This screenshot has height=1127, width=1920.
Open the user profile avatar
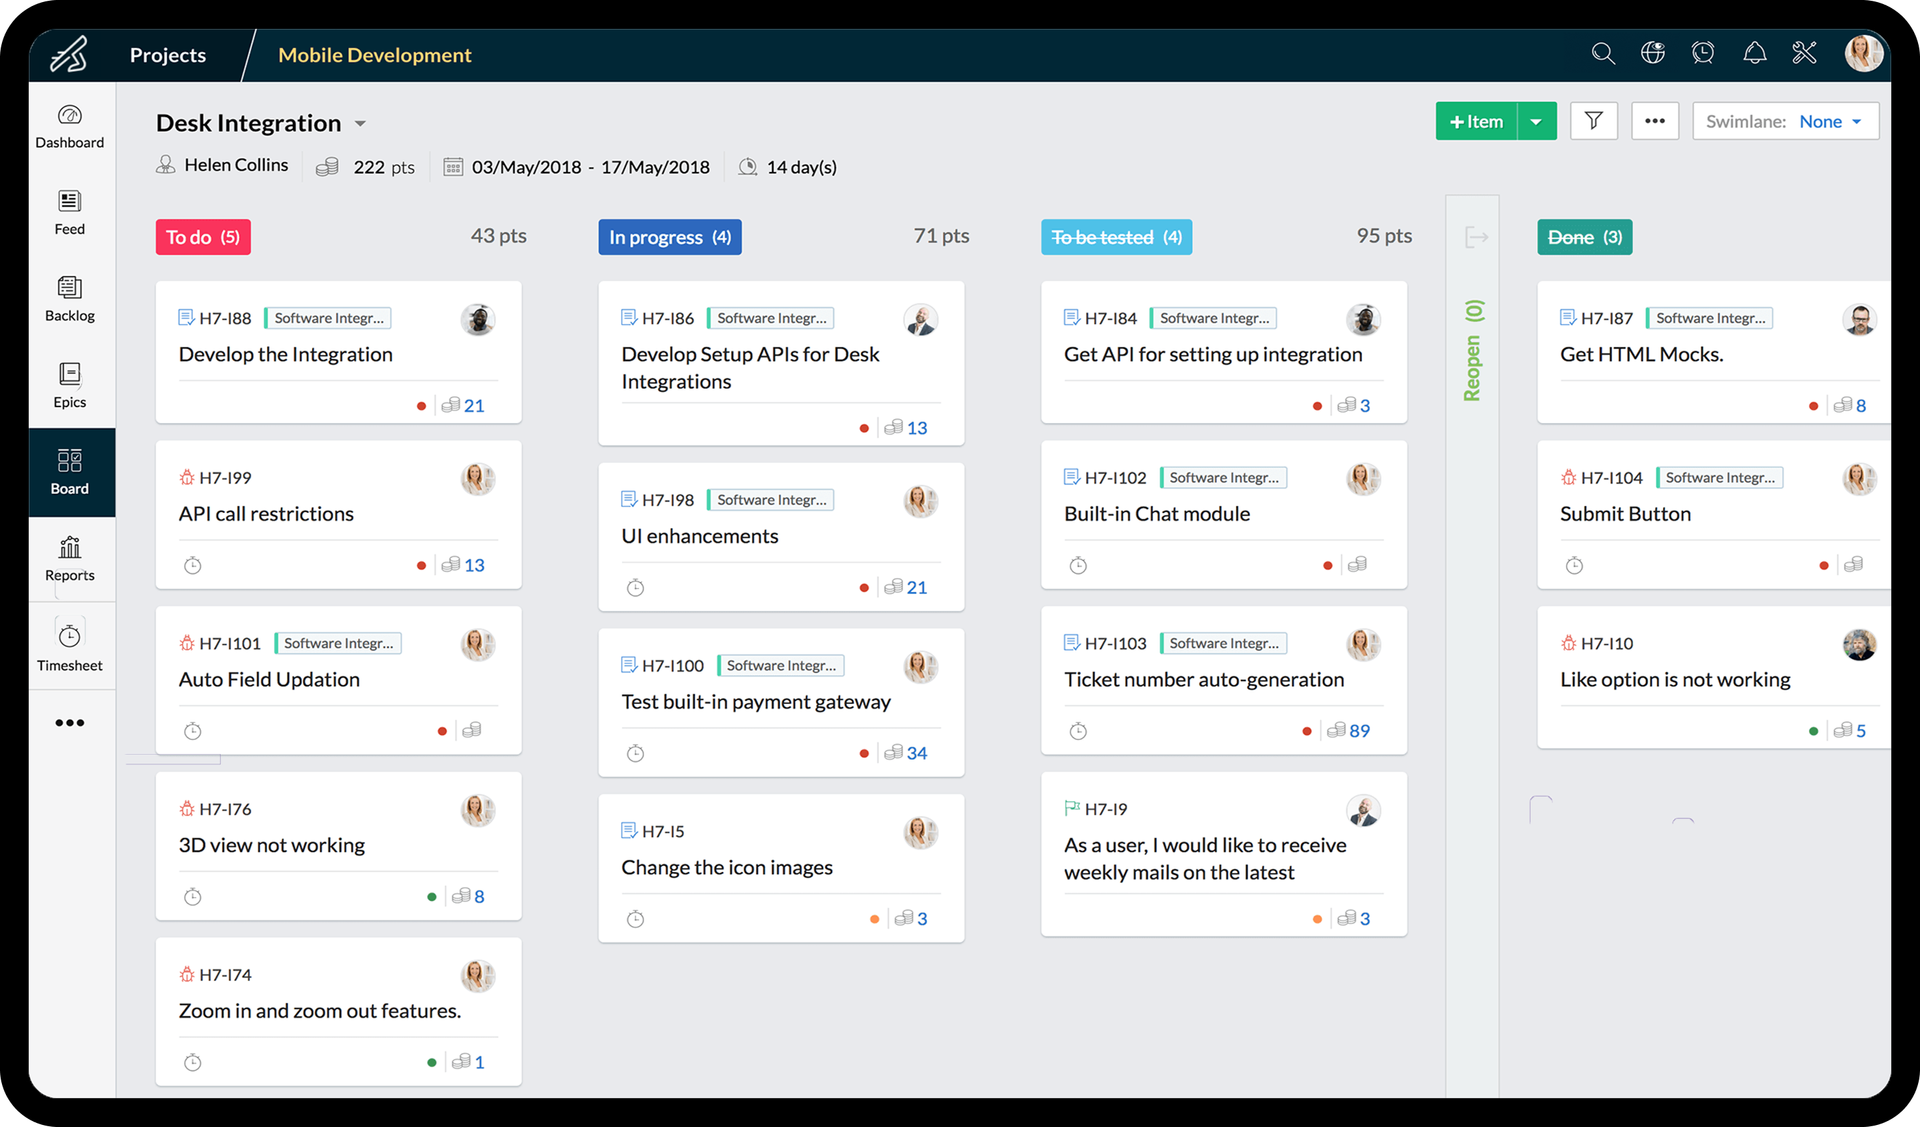(x=1863, y=54)
